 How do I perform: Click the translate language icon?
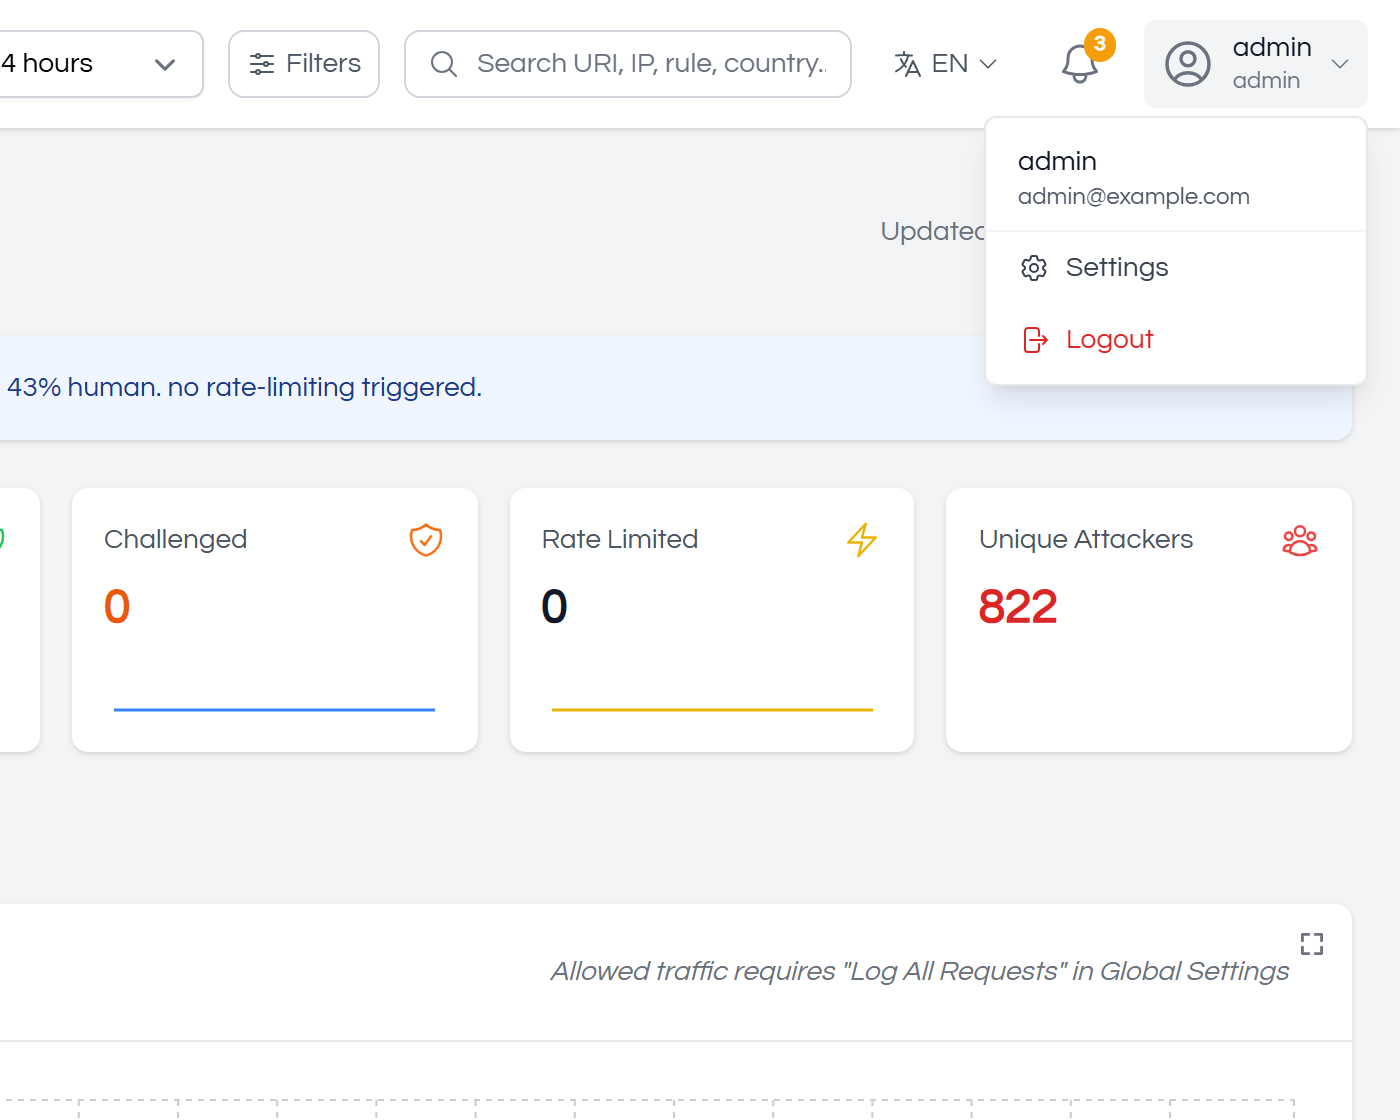[x=907, y=64]
